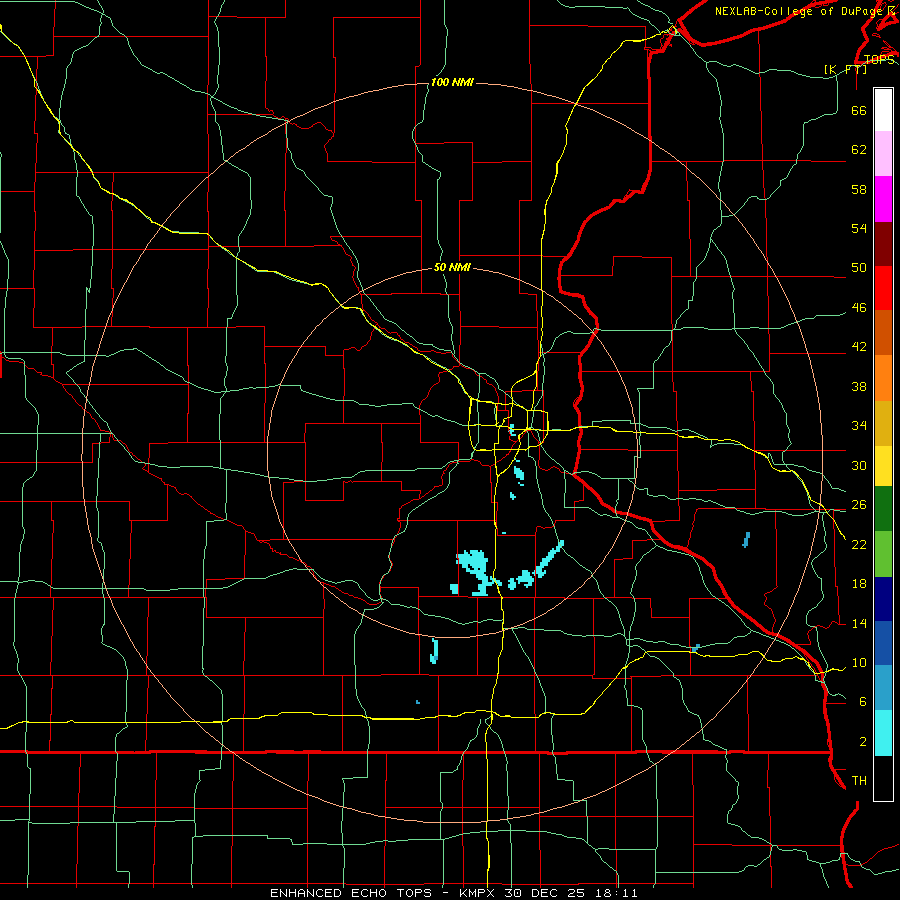Click the legend value "50"

(x=859, y=268)
